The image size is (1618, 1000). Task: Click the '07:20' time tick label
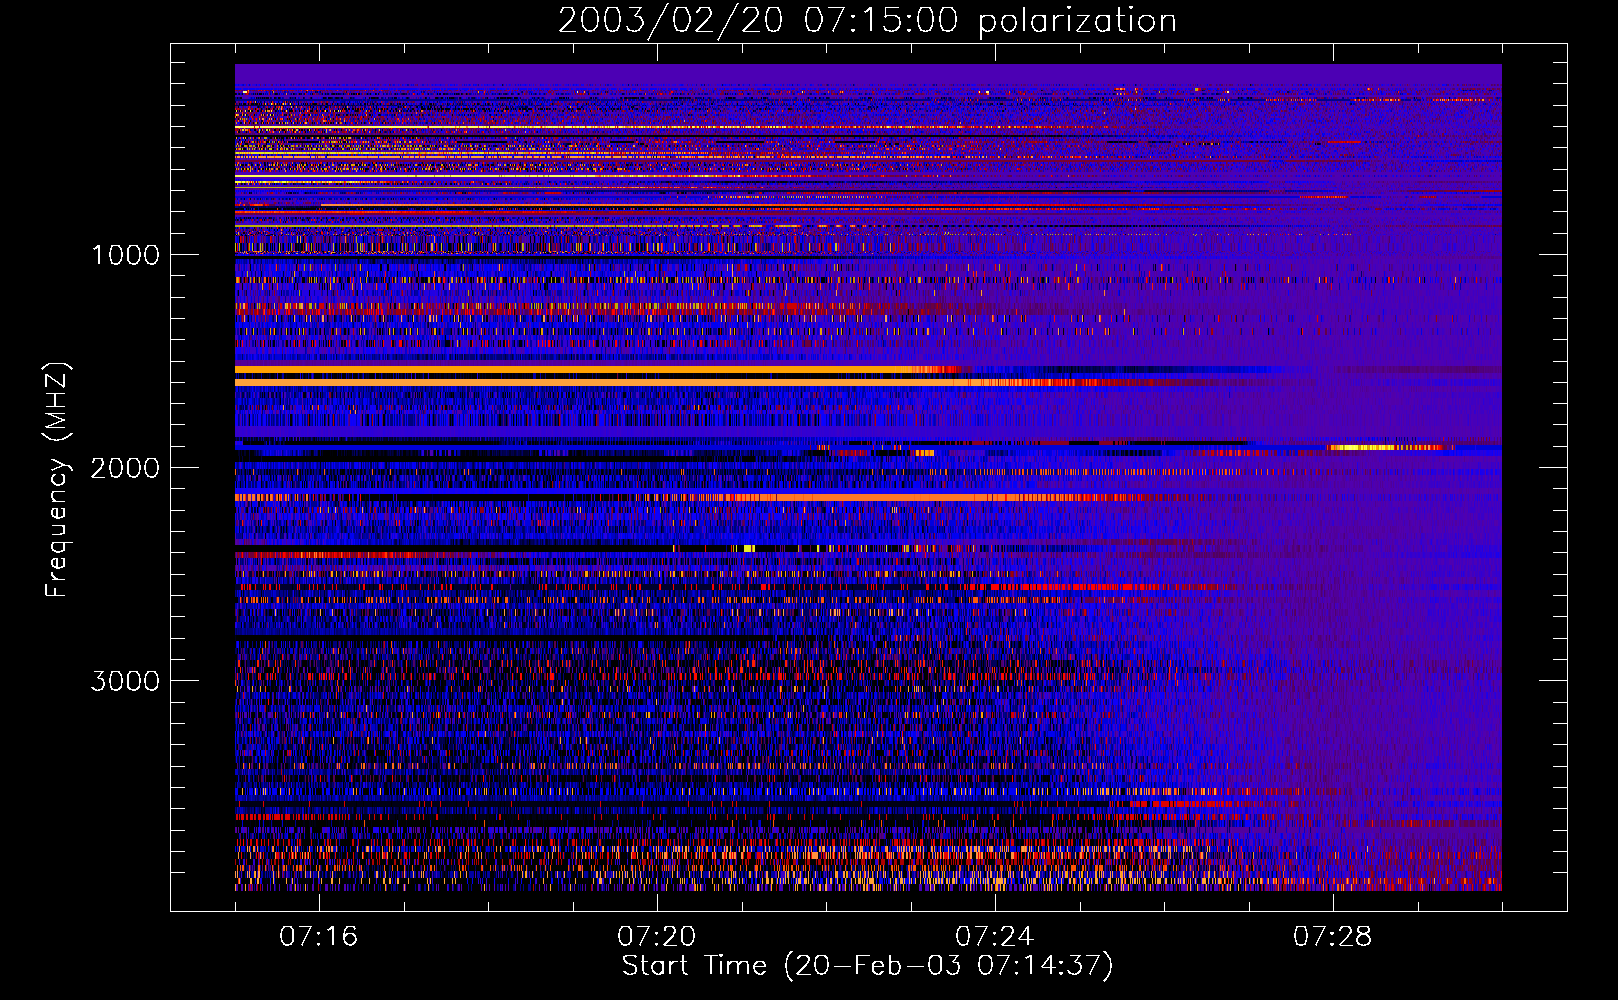[657, 937]
